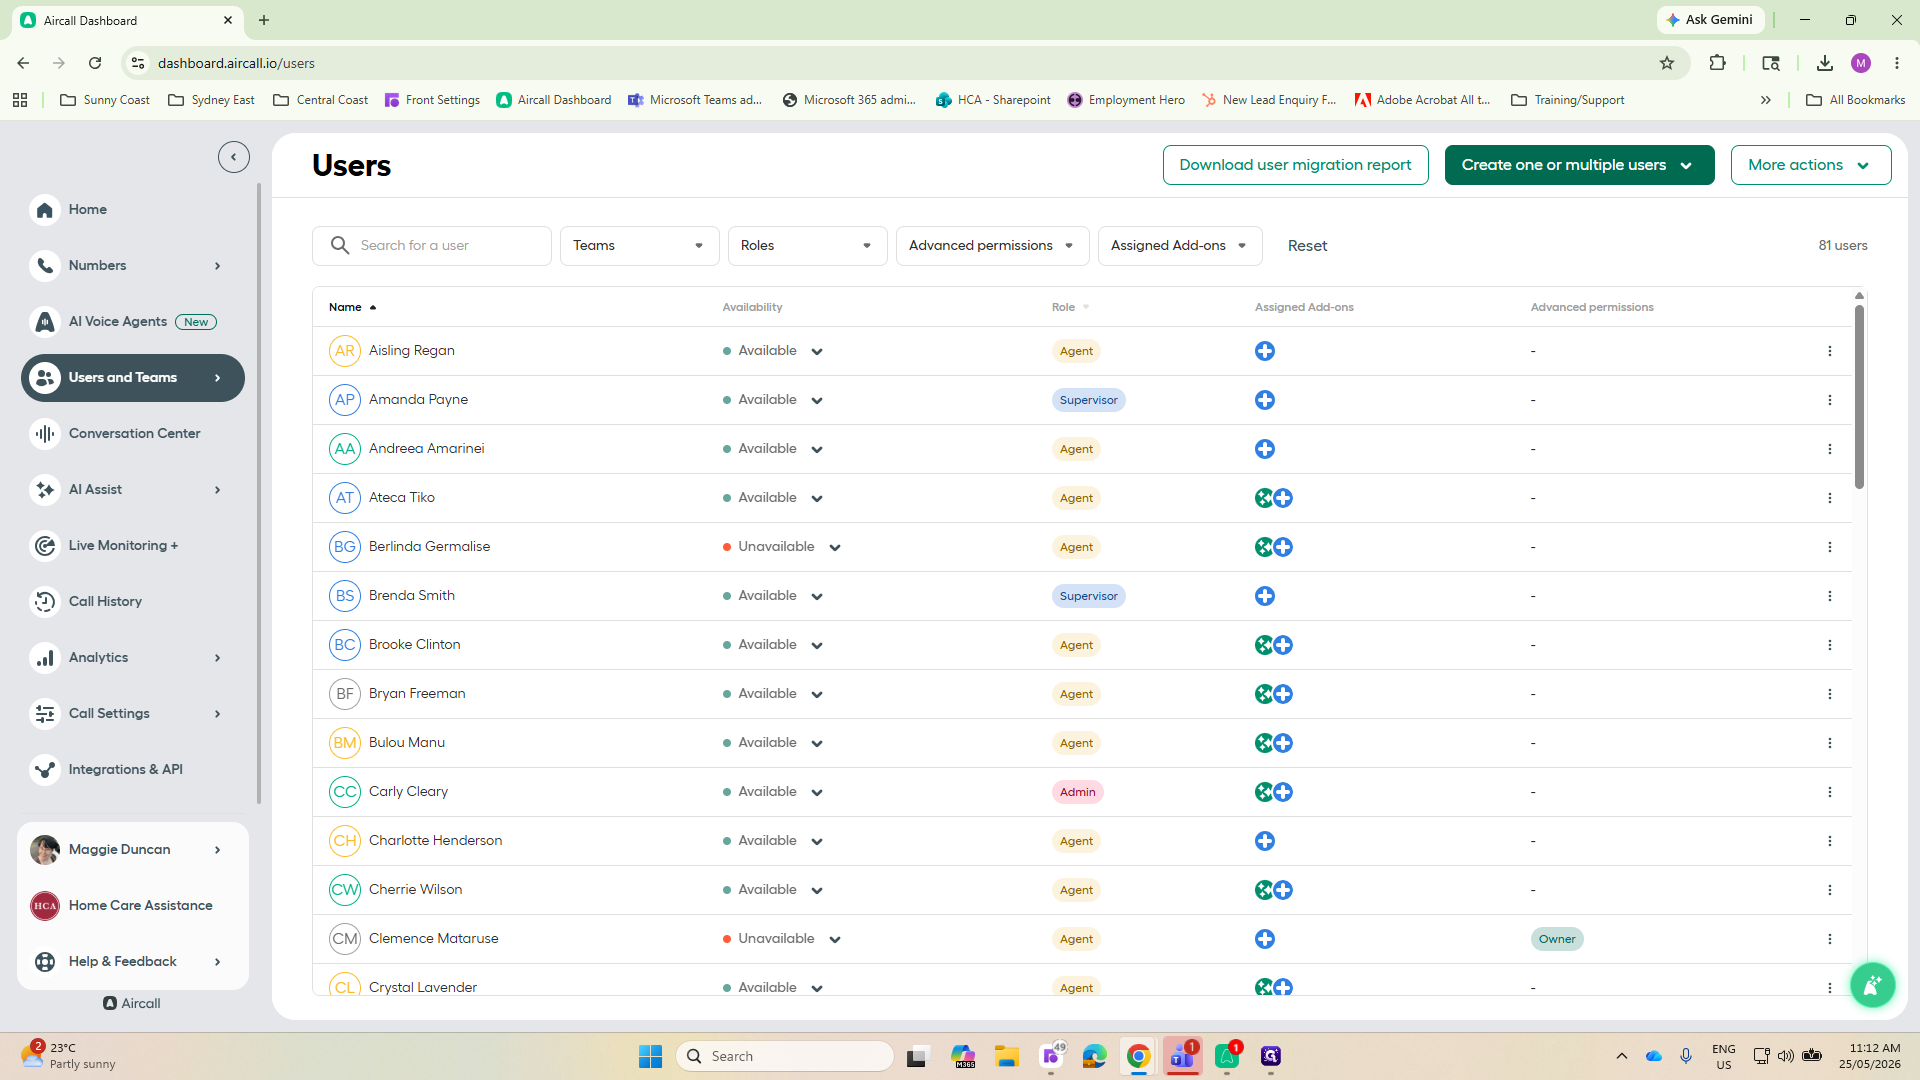The image size is (1920, 1080).
Task: Open the Call History icon in the sidebar
Action: 45,602
